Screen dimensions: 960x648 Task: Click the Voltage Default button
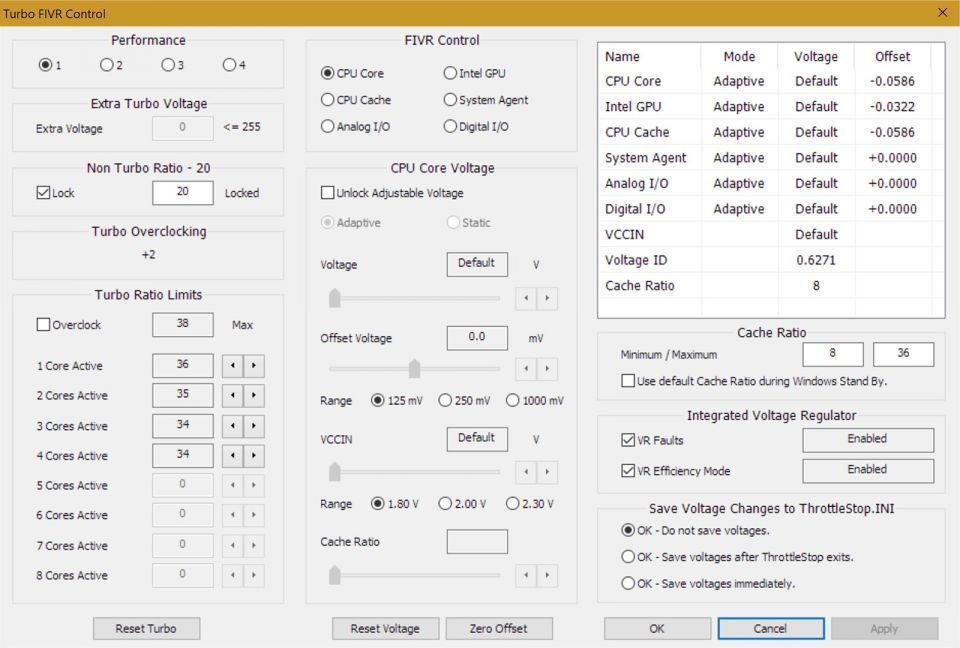476,264
